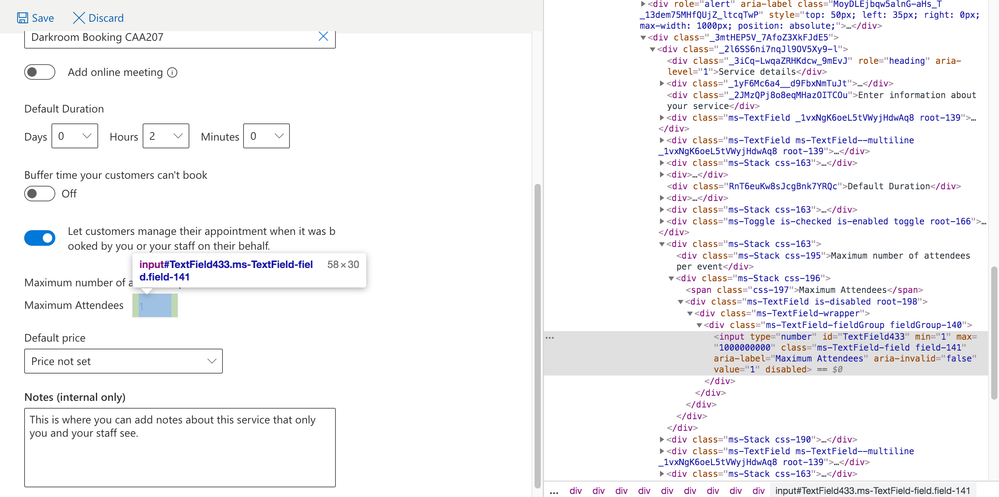The height and width of the screenshot is (497, 999).
Task: Collapse the ms-Stack css-196 div node
Action: coord(671,278)
